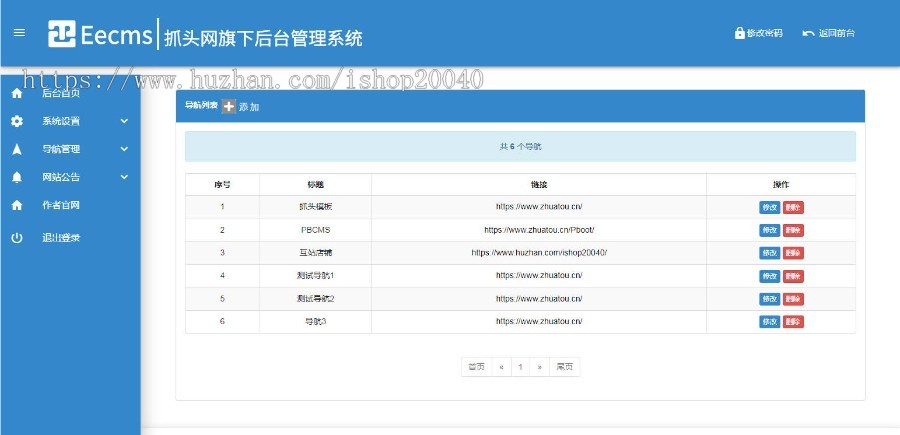900x435 pixels.
Task: Click the Eecms logo
Action: click(100, 34)
